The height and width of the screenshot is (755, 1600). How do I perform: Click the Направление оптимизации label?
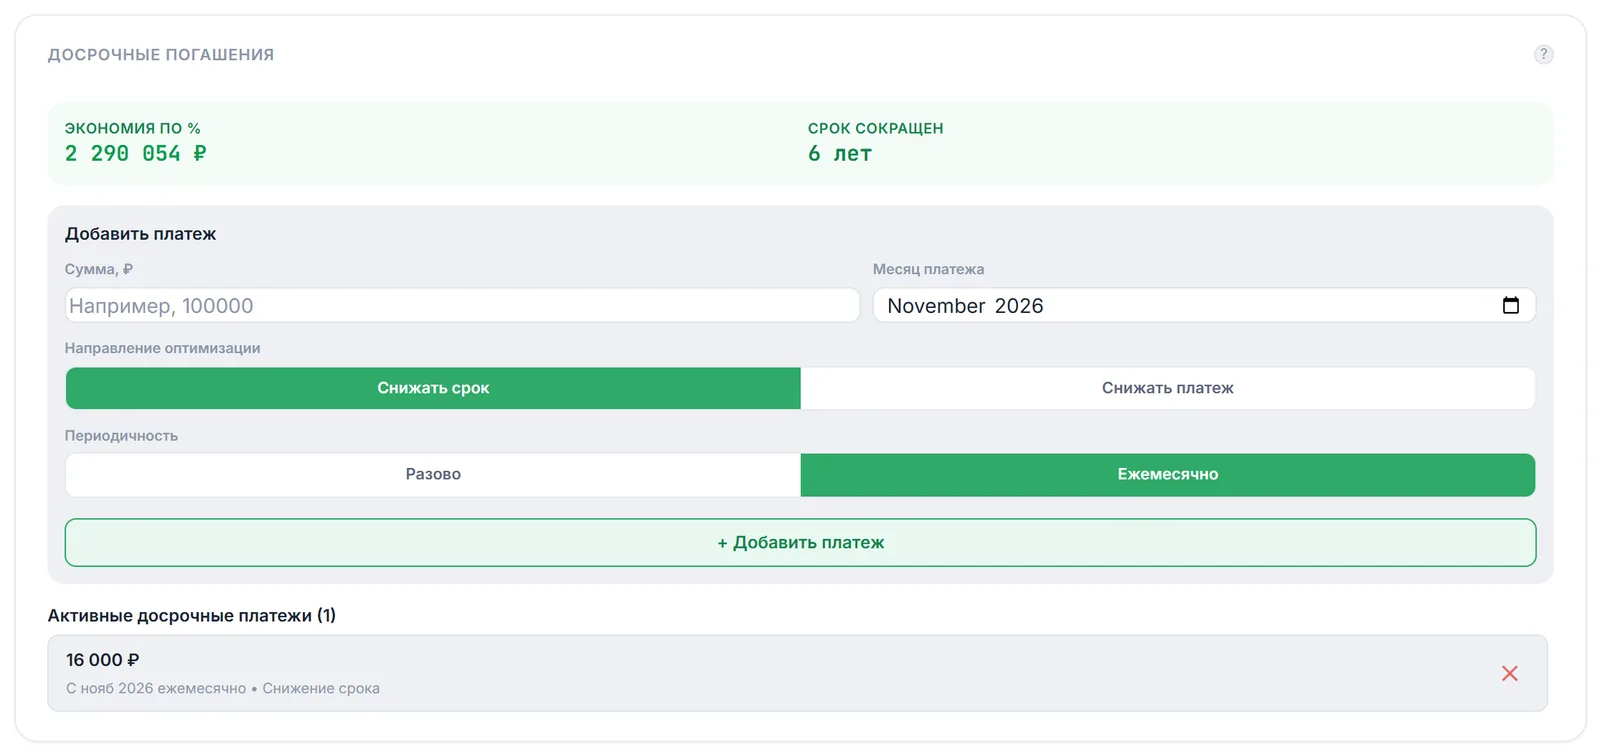(x=162, y=348)
